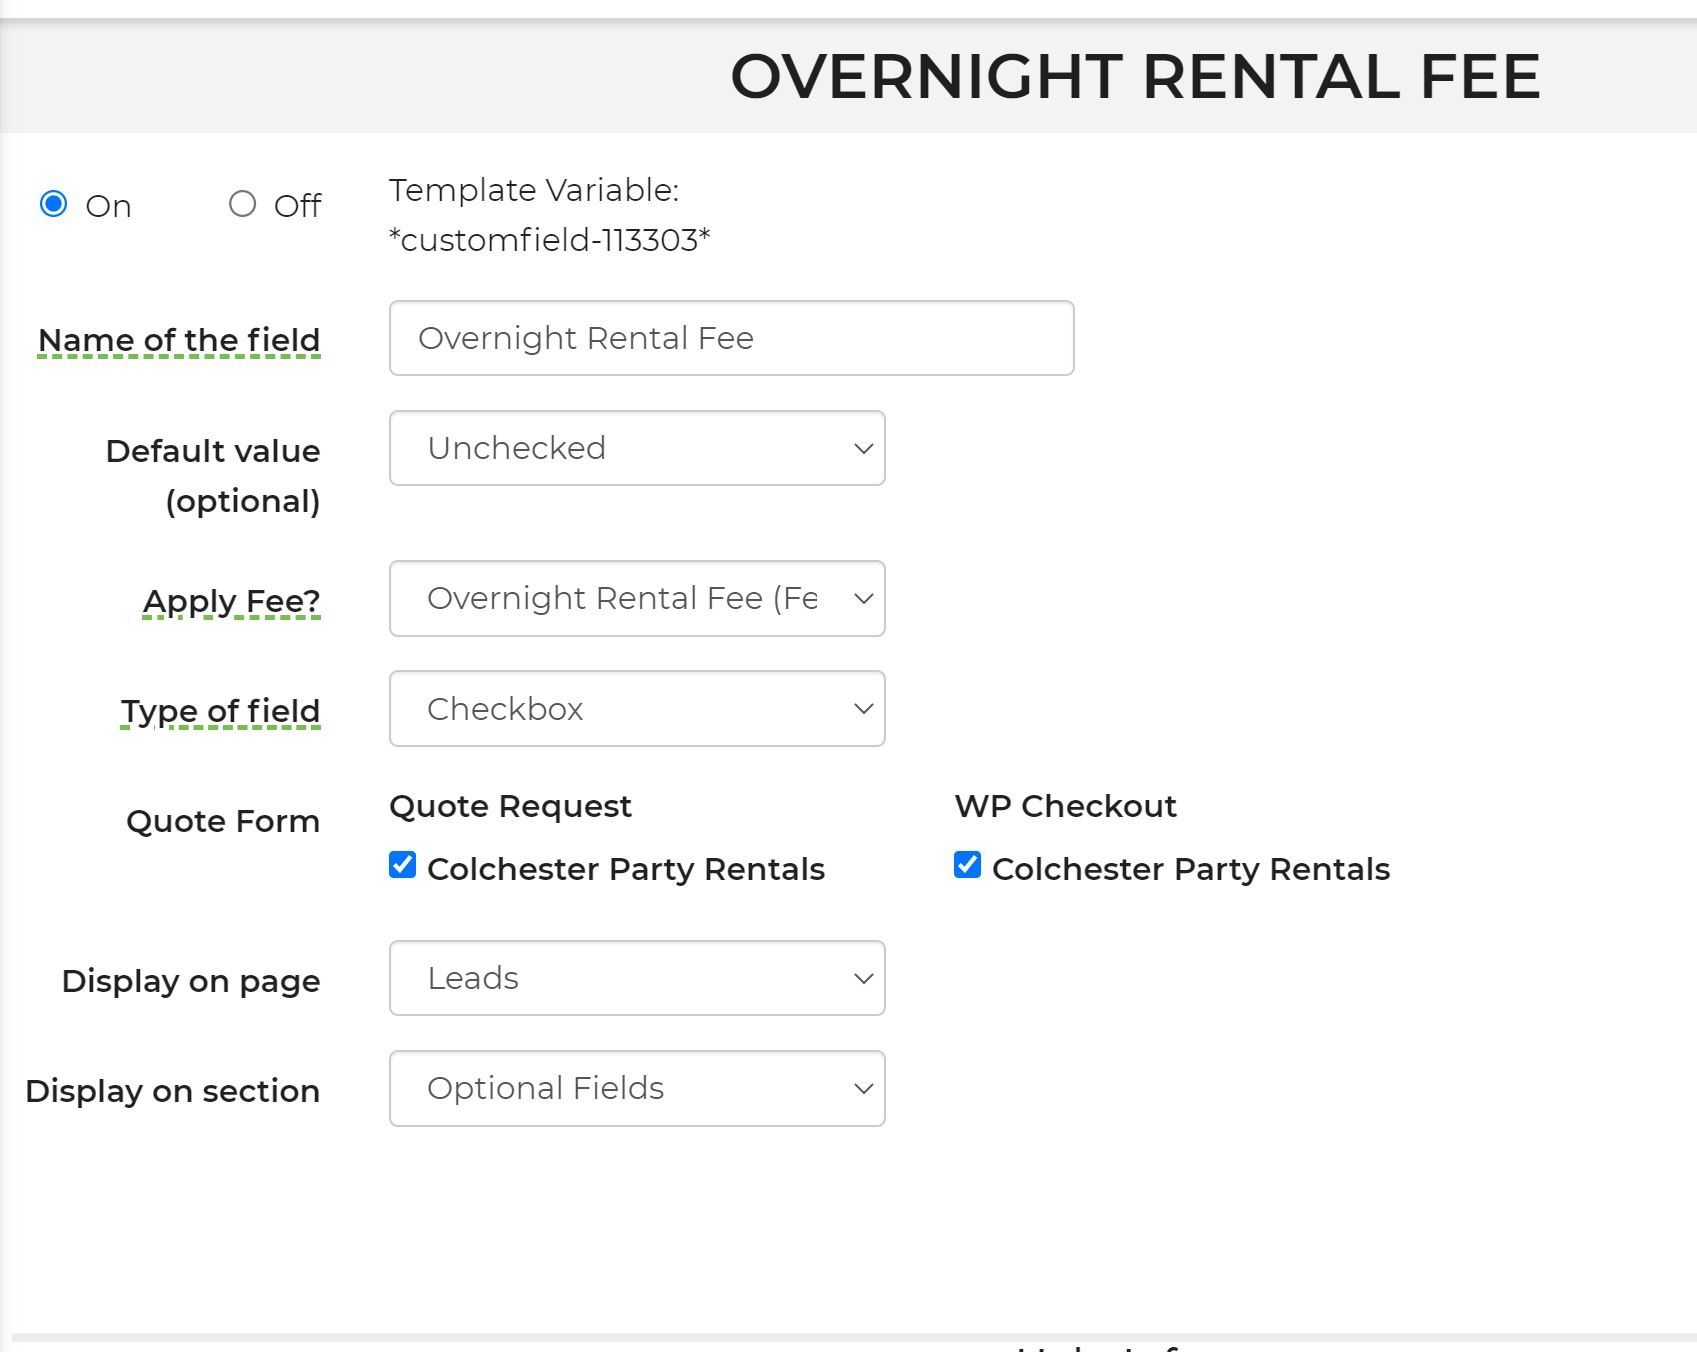Click the 'On' label text
The width and height of the screenshot is (1697, 1352).
(x=108, y=206)
